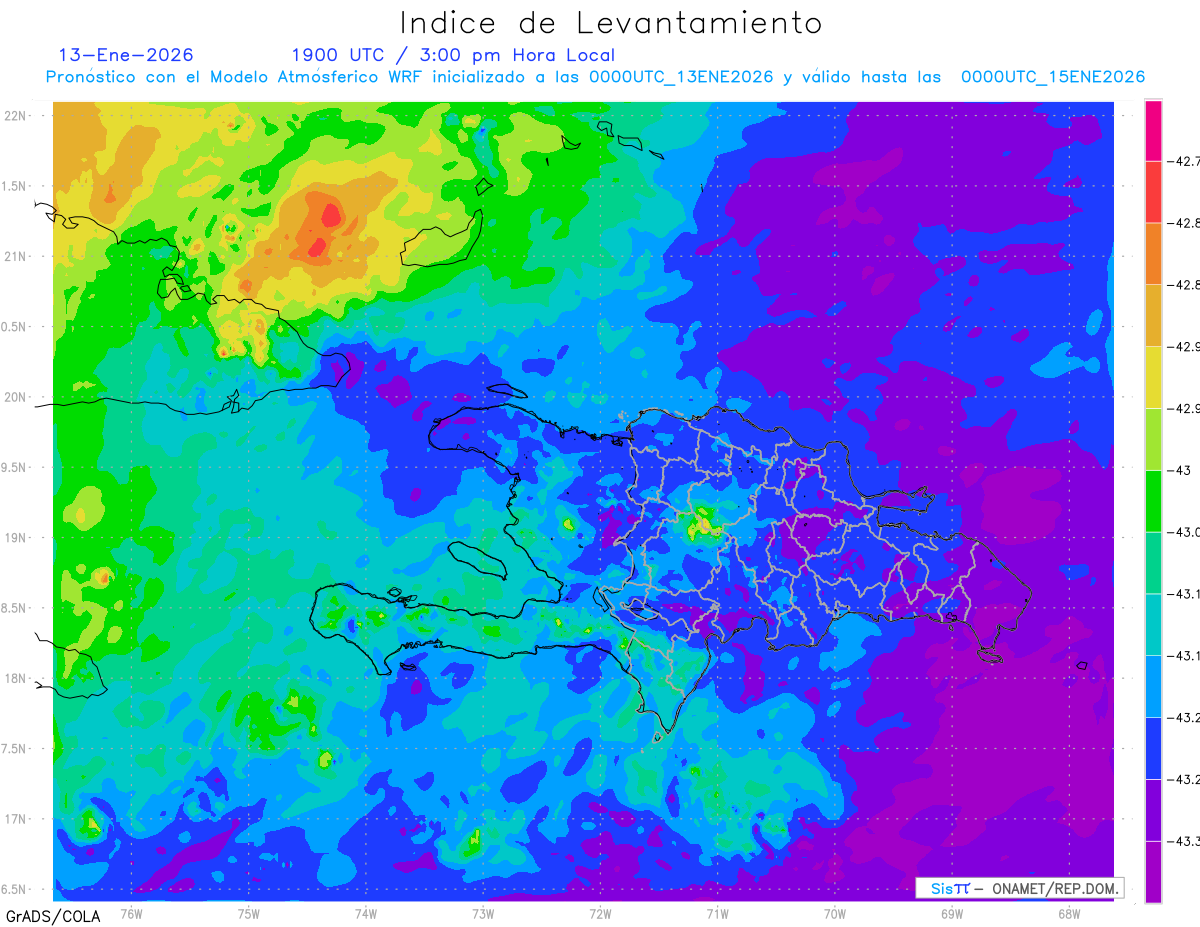
Task: Click the "68W" longitude label
Action: point(1069,913)
